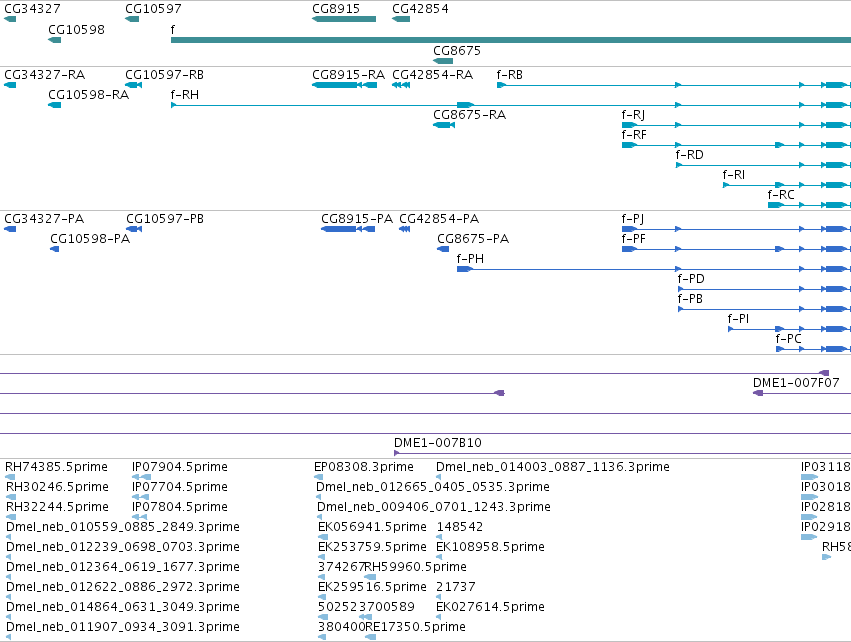
Task: Select the CG8675-RA transcript label
Action: pyautogui.click(x=469, y=115)
